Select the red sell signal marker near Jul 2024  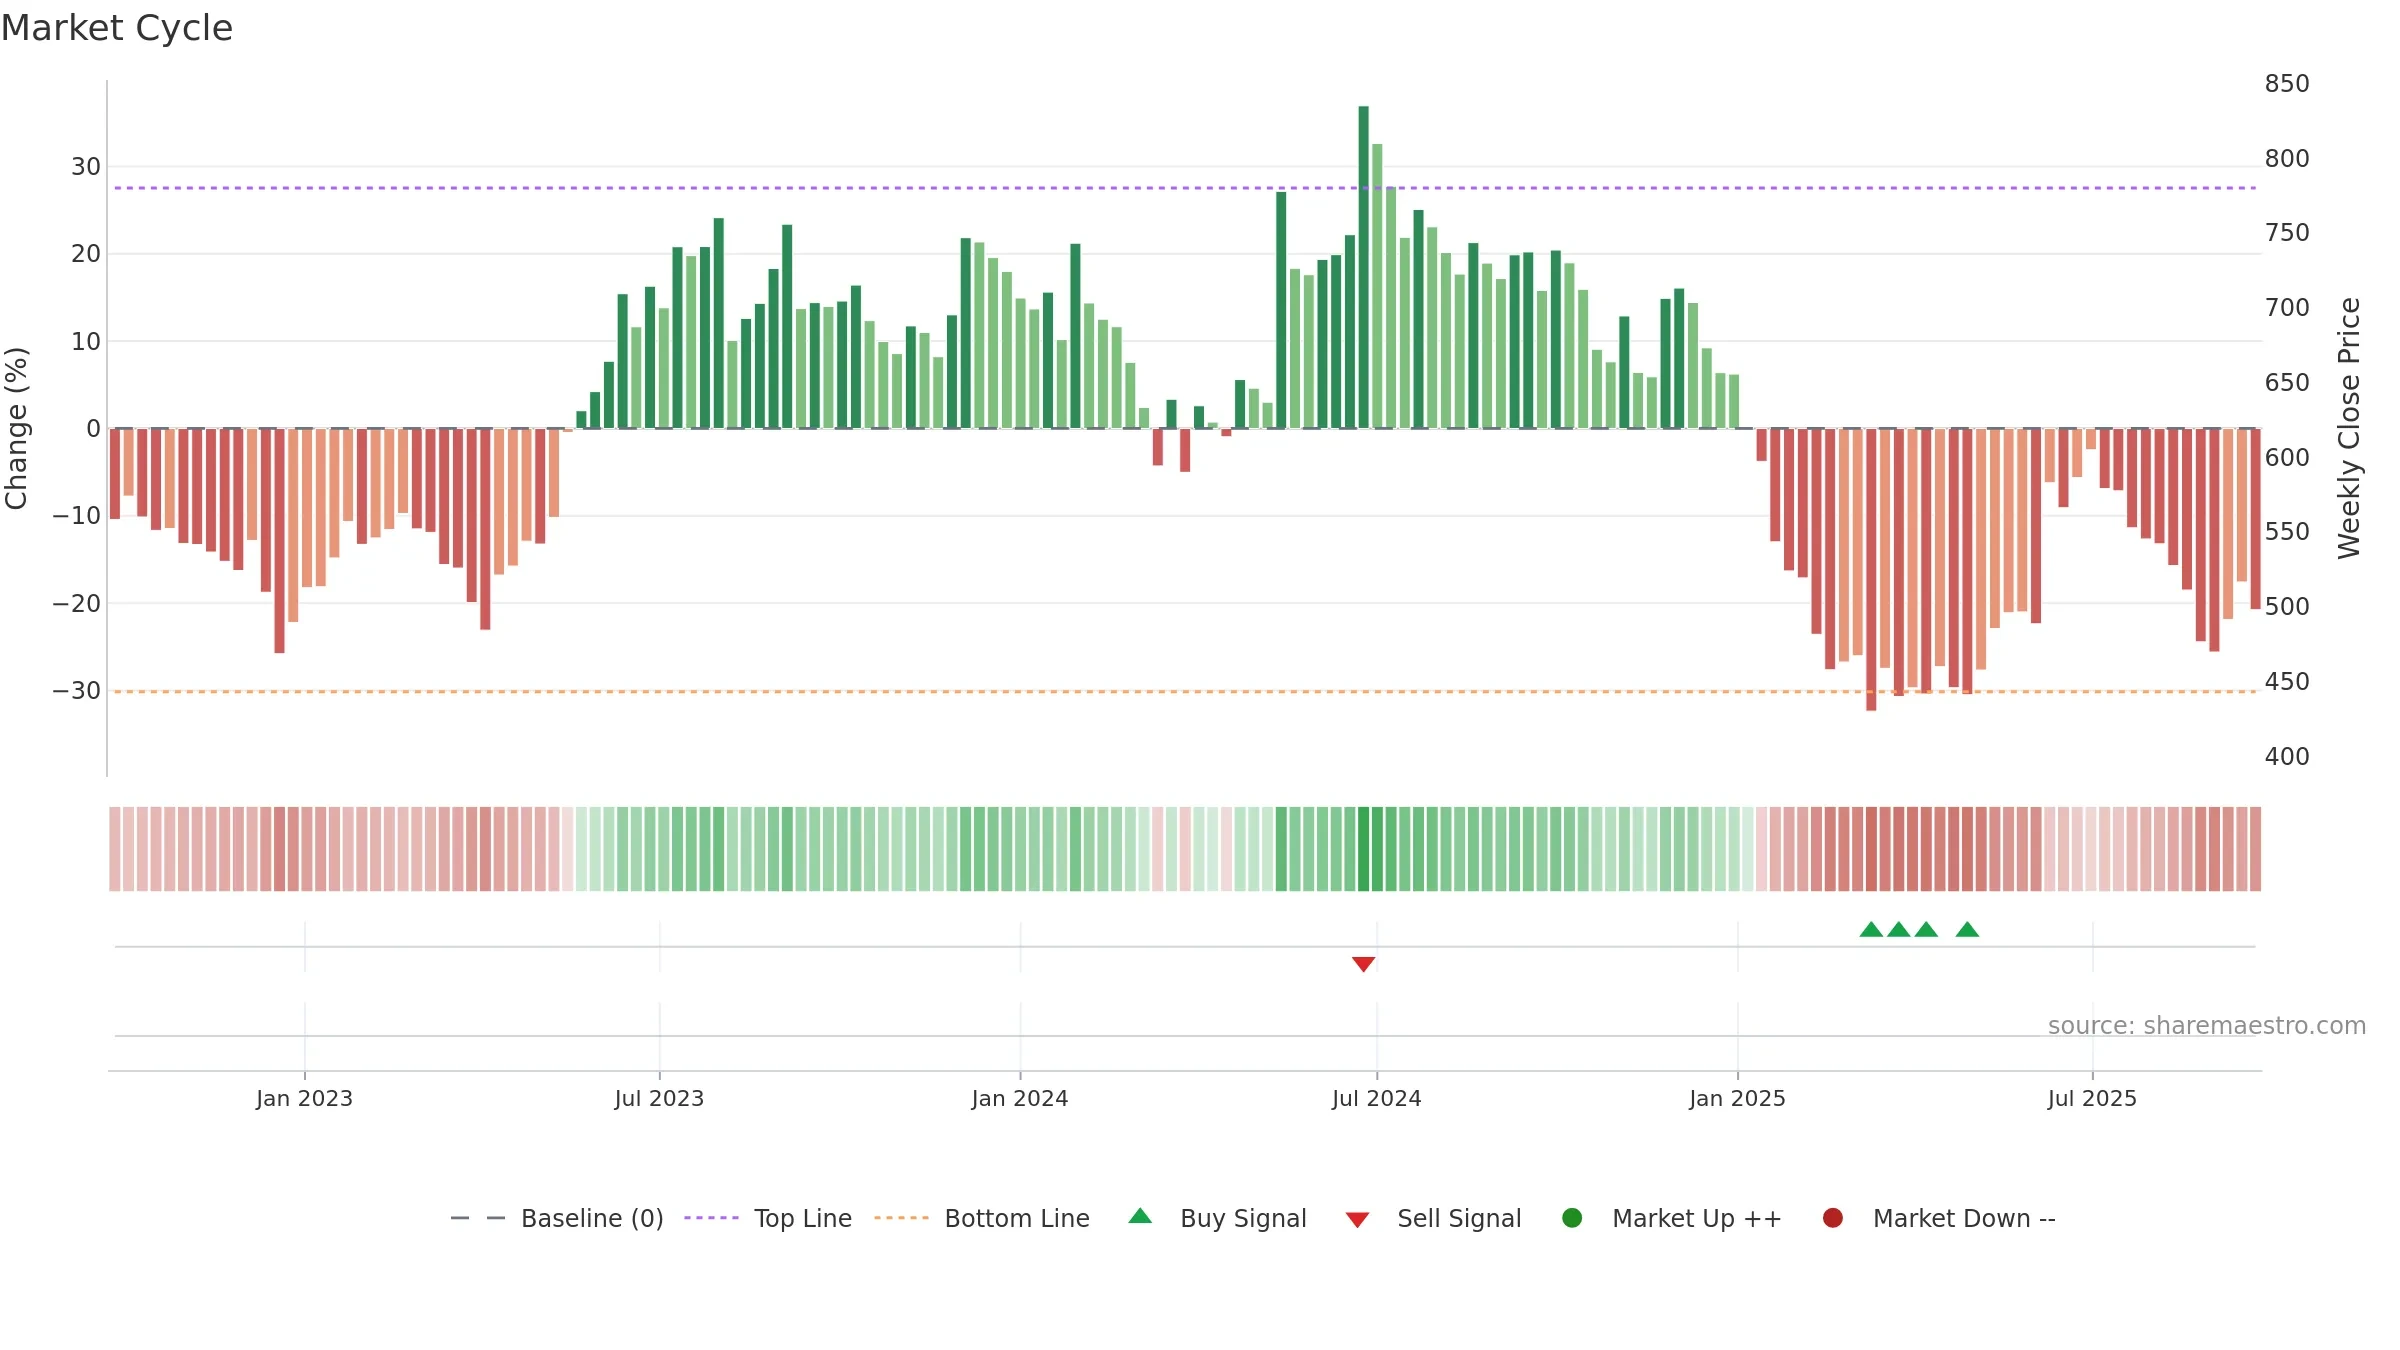(1363, 964)
